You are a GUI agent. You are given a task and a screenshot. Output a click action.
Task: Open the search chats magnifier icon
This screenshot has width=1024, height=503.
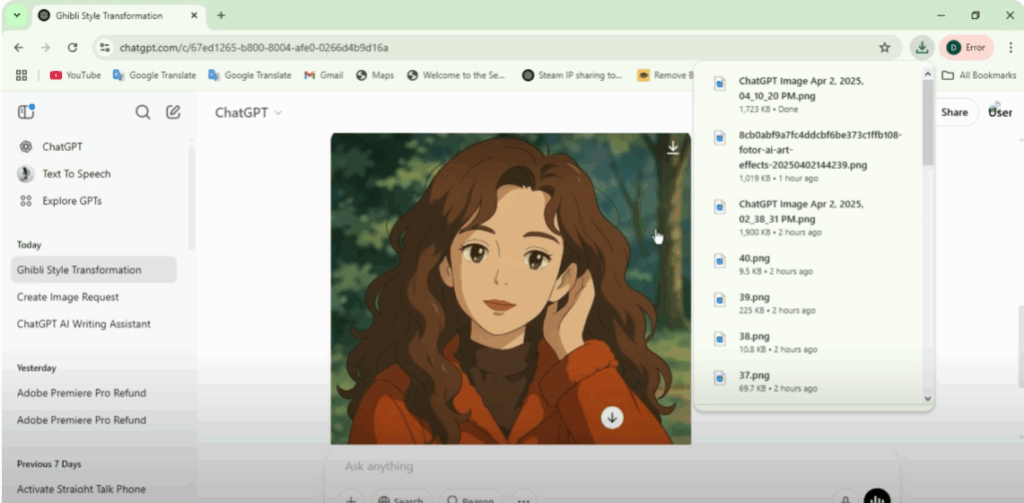[x=143, y=112]
